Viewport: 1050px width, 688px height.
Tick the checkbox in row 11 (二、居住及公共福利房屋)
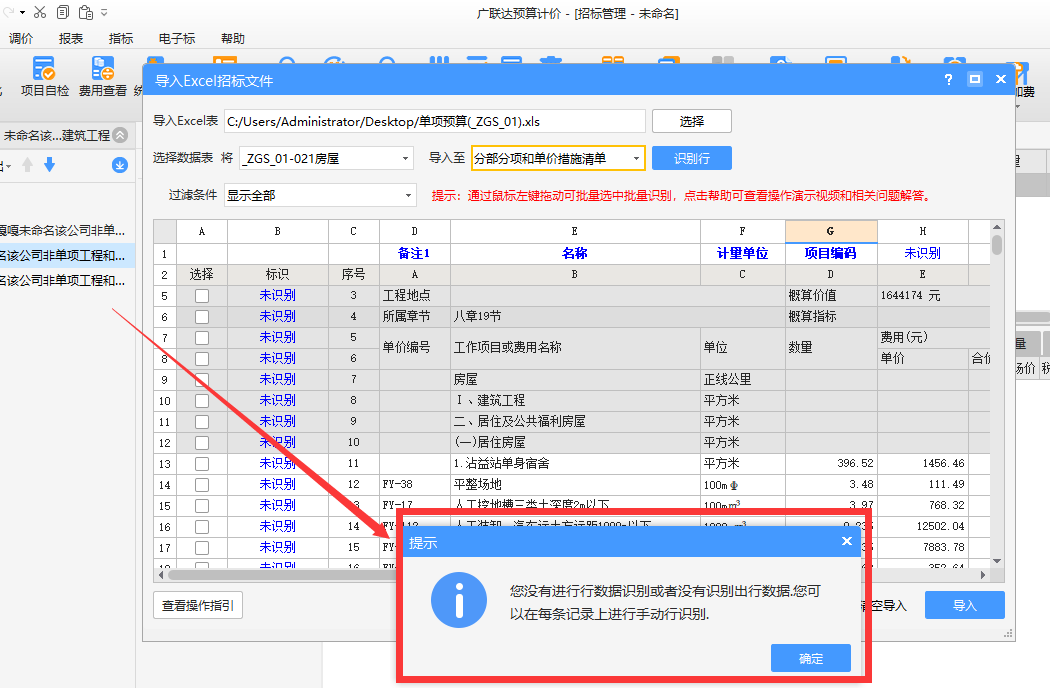(x=202, y=421)
